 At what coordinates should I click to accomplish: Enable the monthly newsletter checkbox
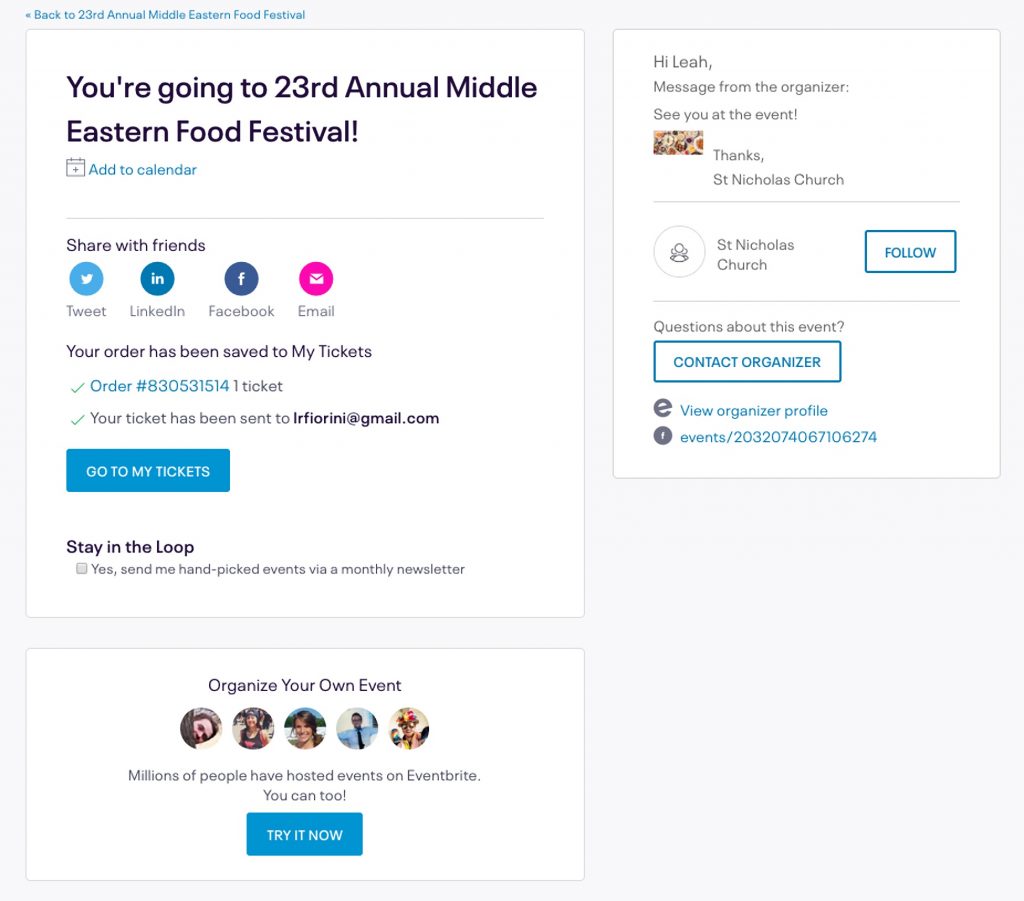tap(81, 568)
